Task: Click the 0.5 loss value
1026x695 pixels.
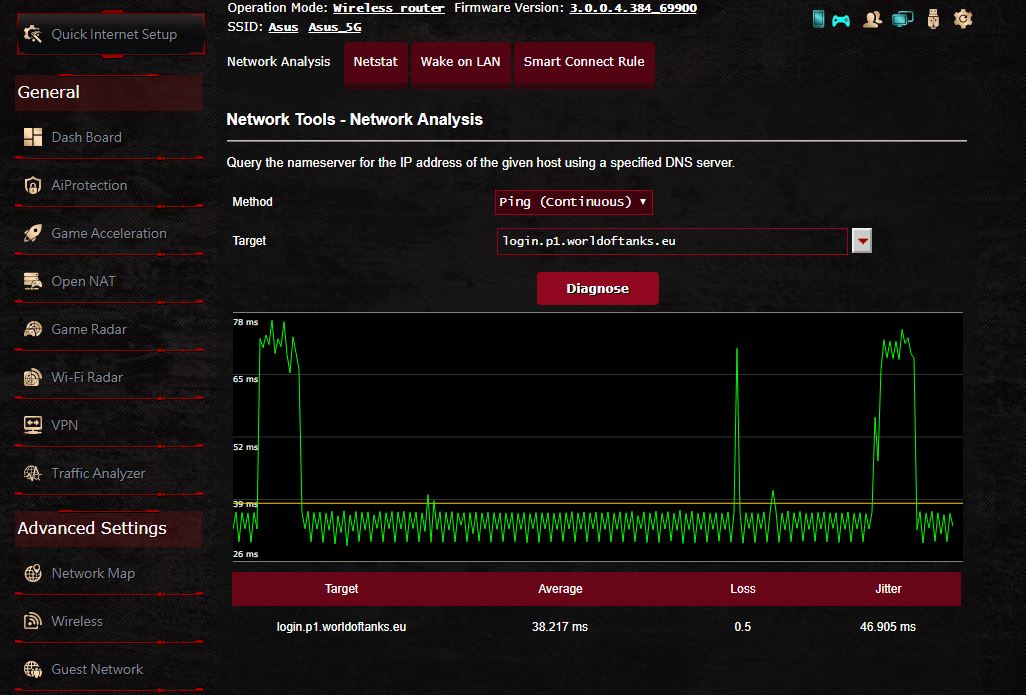Action: (x=743, y=627)
